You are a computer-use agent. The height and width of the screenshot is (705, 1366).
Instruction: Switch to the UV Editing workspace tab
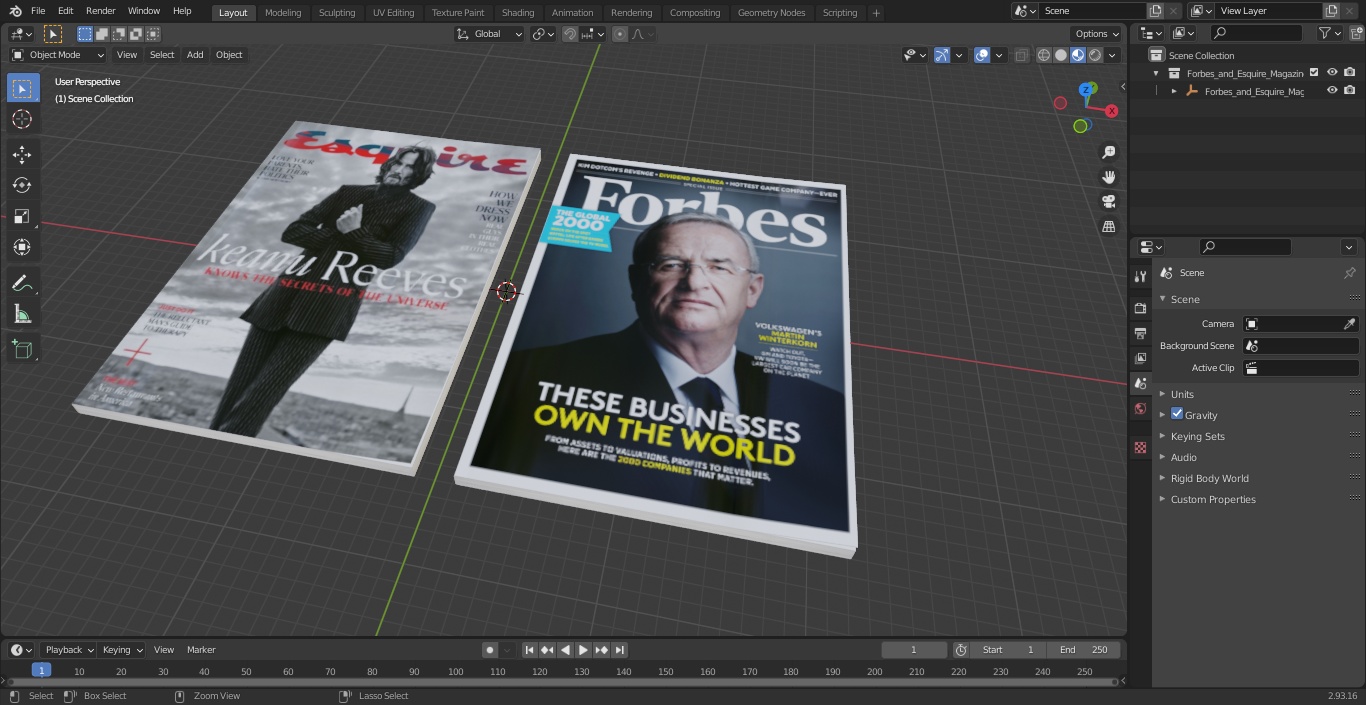393,13
